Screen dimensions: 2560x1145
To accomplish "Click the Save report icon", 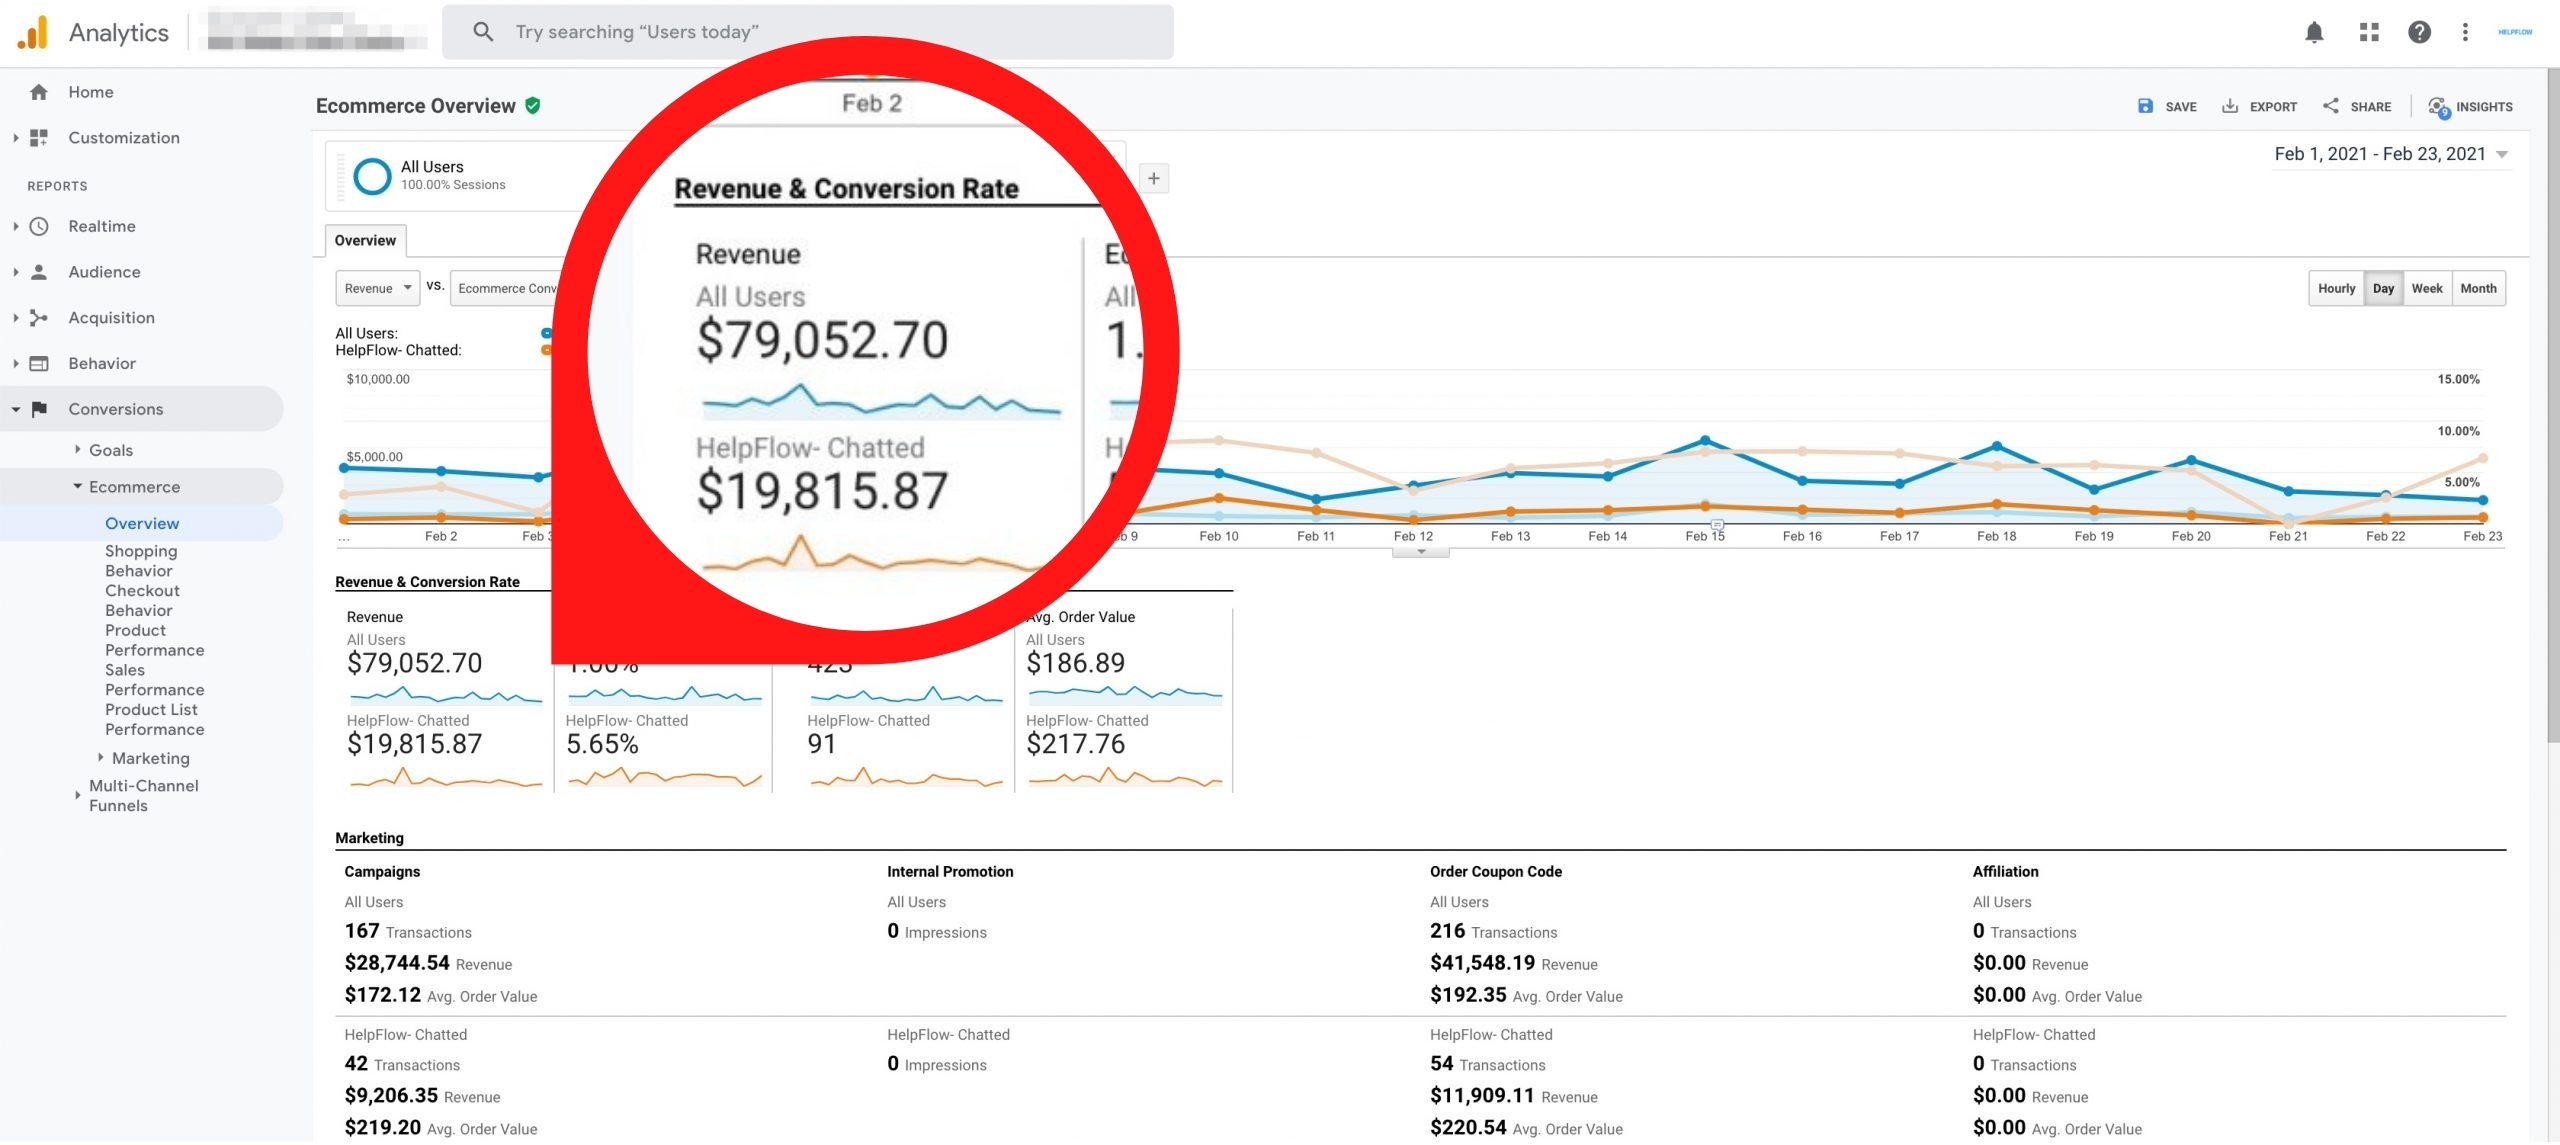I will point(2145,106).
